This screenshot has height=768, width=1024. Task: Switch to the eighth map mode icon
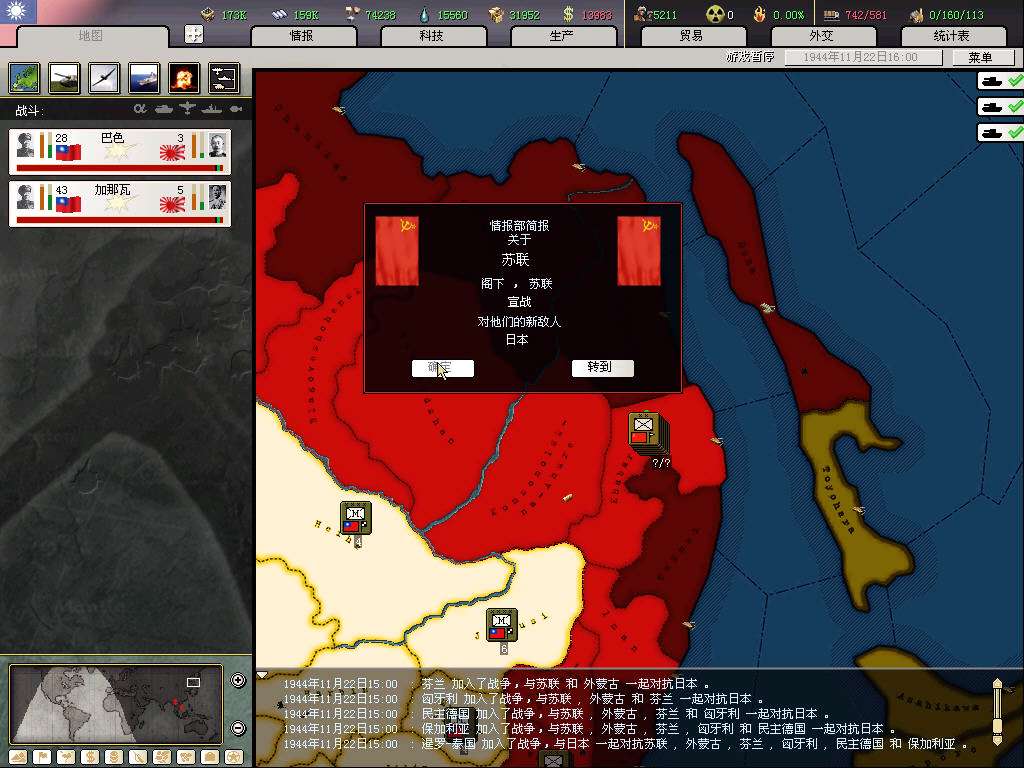tap(186, 758)
